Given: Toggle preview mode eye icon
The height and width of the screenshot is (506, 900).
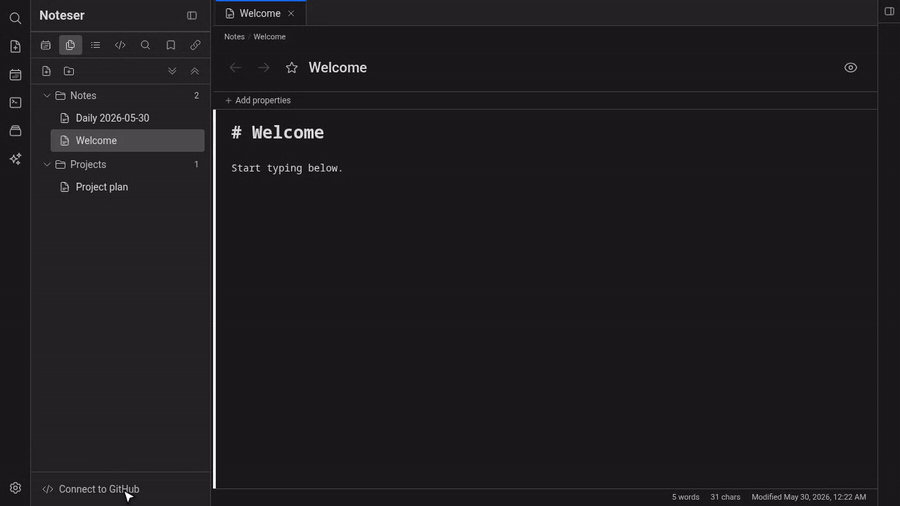Looking at the screenshot, I should click(x=851, y=68).
